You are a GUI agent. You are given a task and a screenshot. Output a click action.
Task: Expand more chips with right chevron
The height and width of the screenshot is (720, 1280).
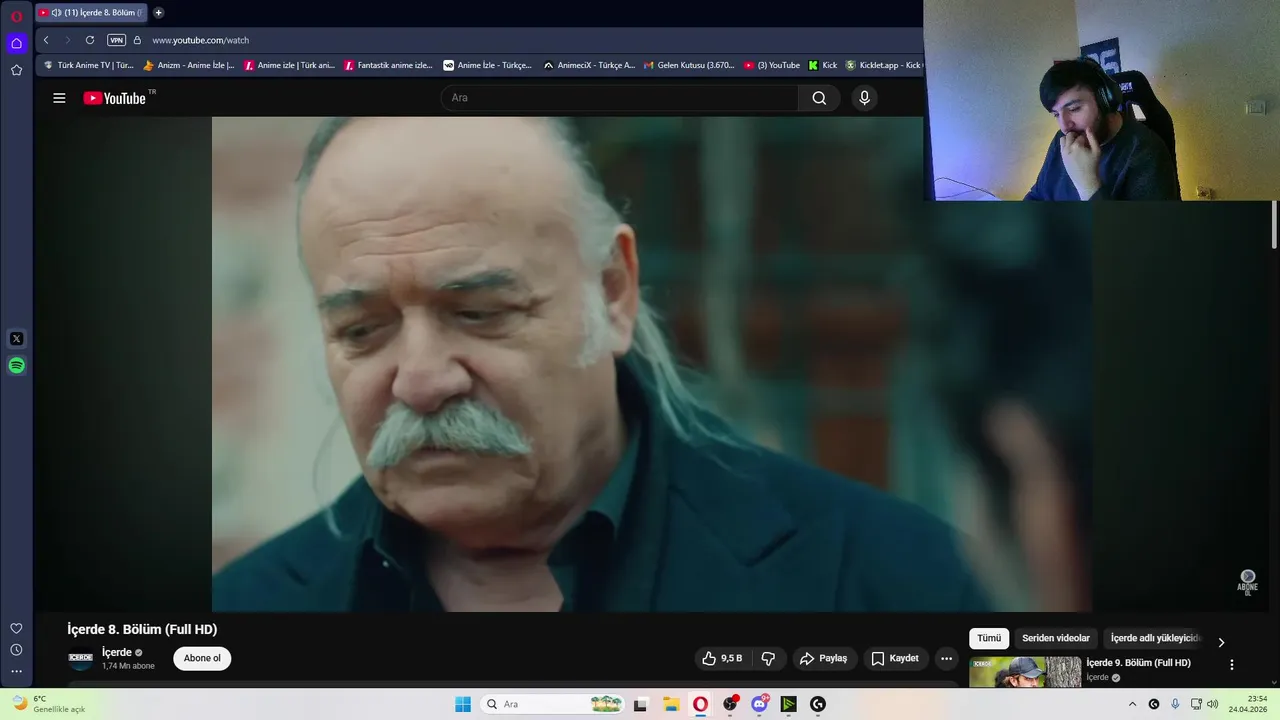coord(1221,642)
